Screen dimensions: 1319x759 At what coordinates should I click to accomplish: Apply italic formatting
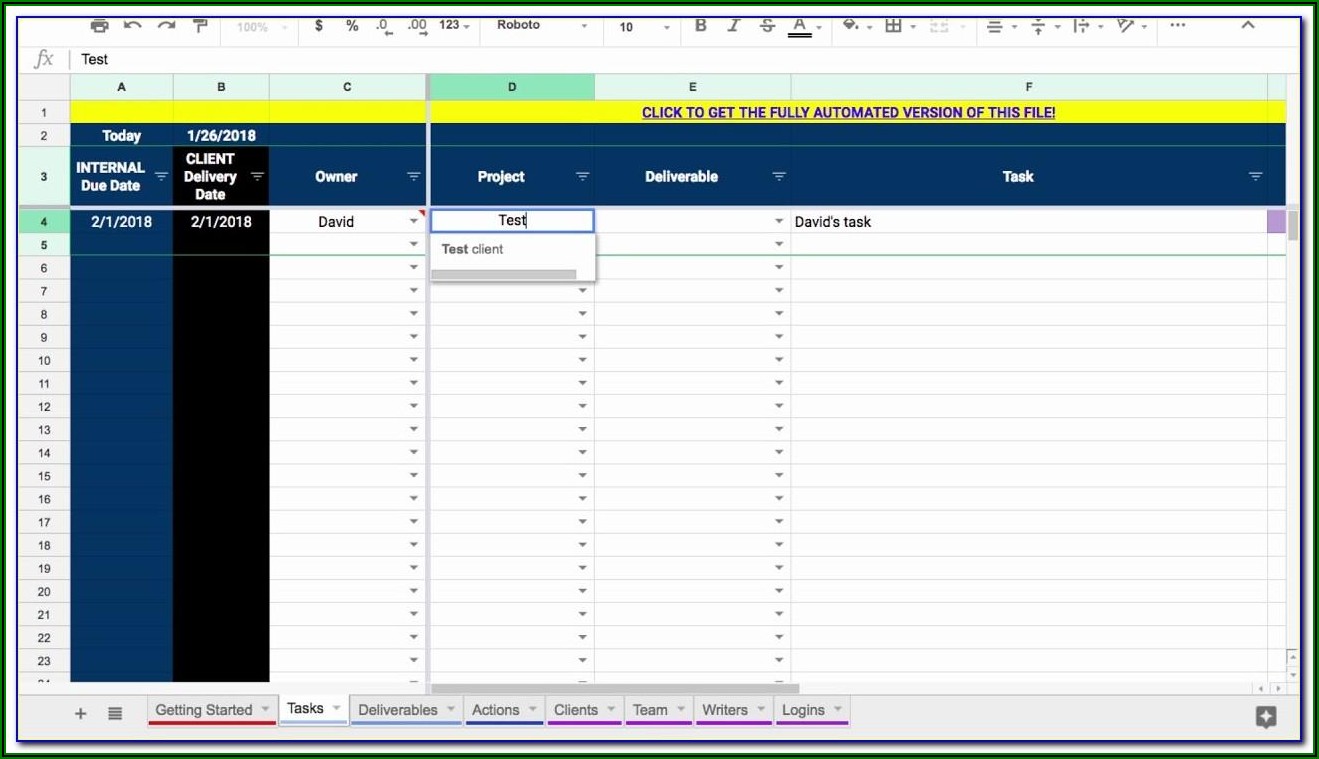tap(733, 26)
